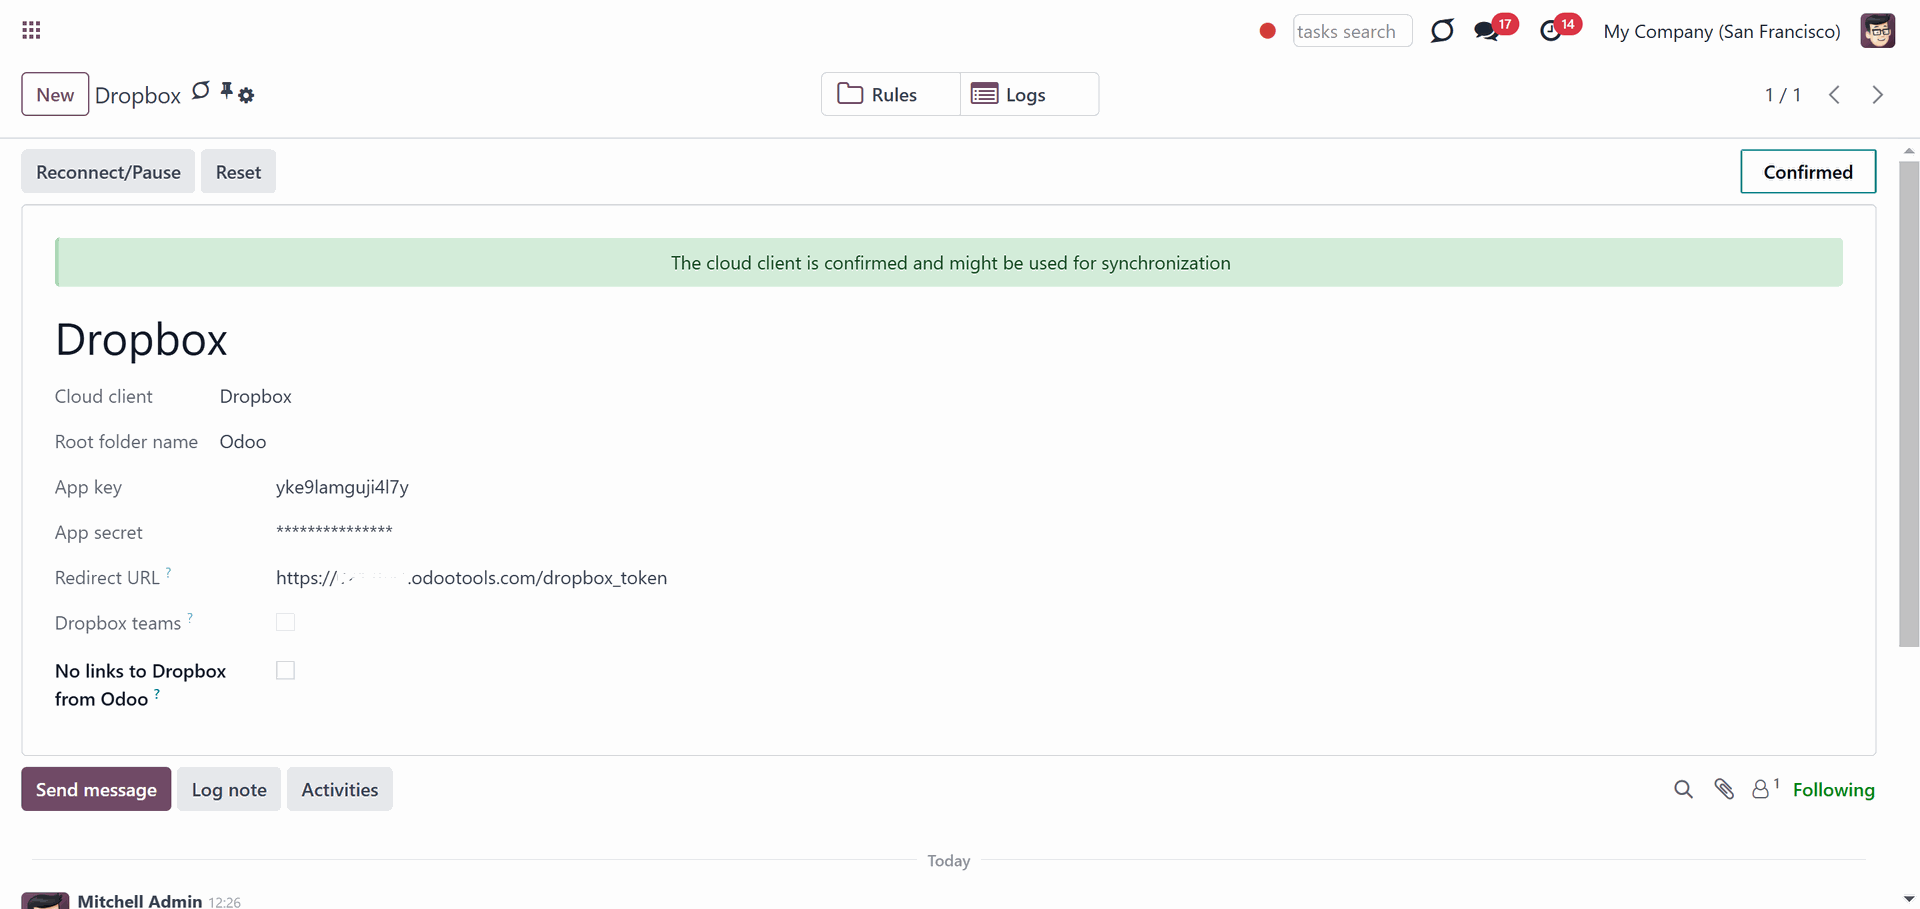Click the Dropbox breadcrumb title
Viewport: 1920px width, 909px height.
coord(138,95)
